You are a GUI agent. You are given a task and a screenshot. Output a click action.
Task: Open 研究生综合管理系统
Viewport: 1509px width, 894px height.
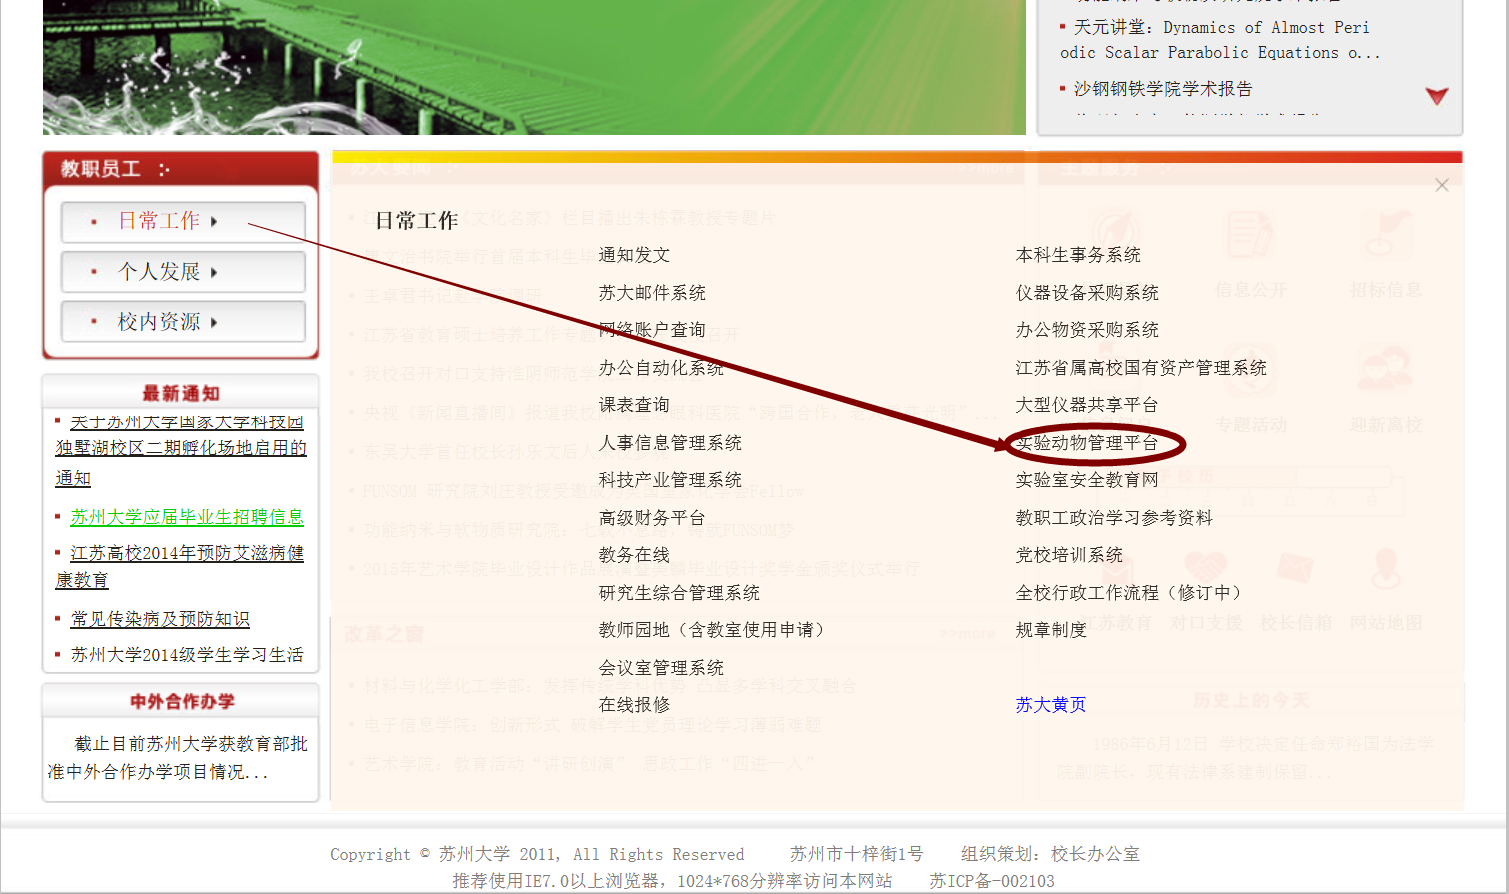pyautogui.click(x=679, y=593)
